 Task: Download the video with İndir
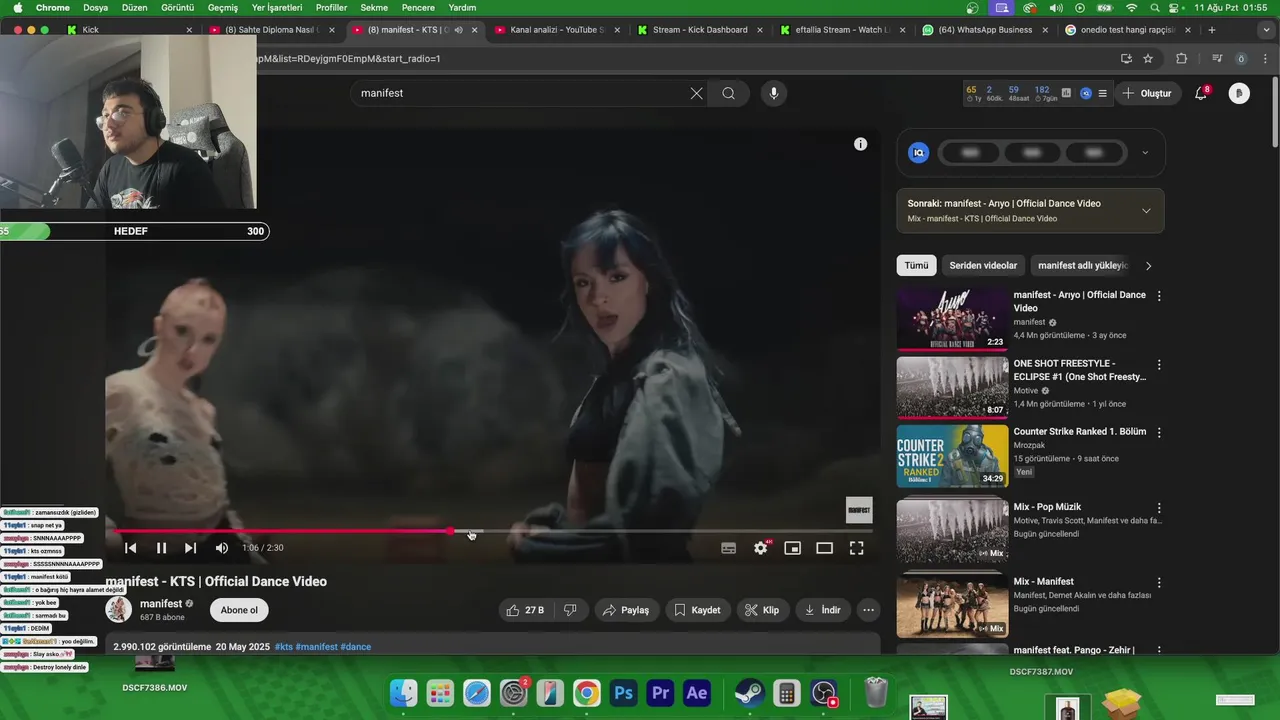tap(822, 610)
